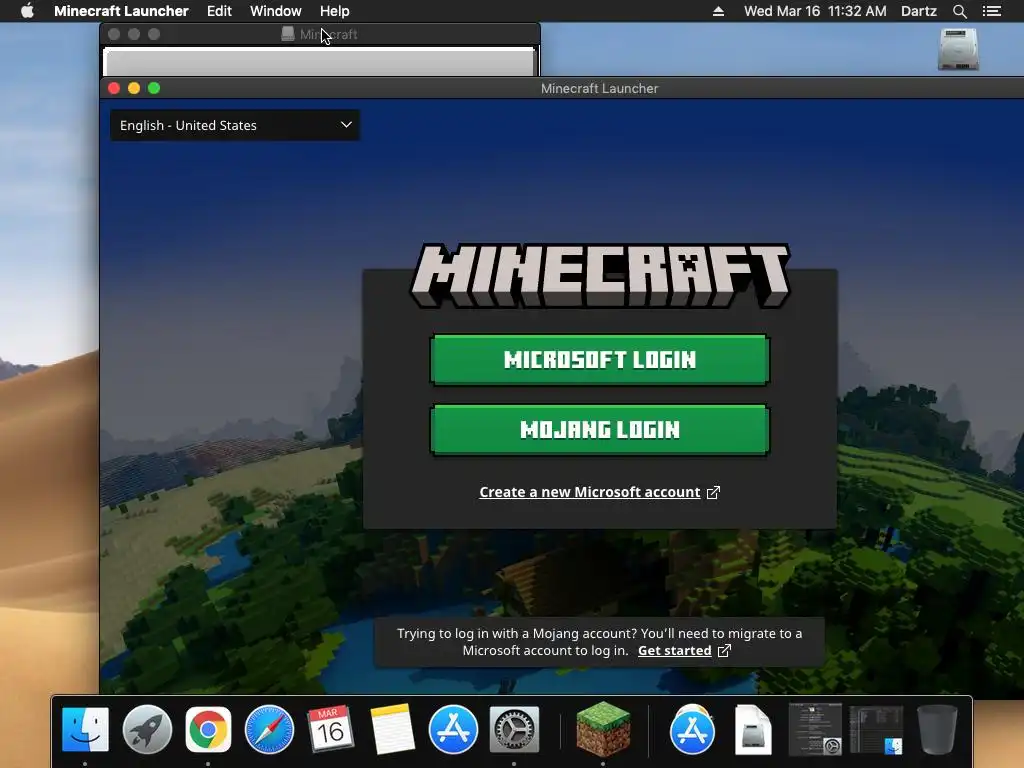
Task: Maximize the Minecraft Launcher with green button
Action: click(154, 88)
